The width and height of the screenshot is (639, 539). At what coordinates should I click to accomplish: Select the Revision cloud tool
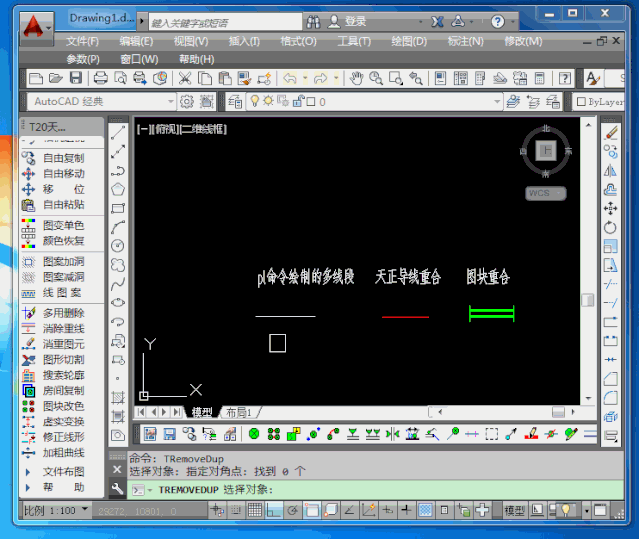coord(118,265)
